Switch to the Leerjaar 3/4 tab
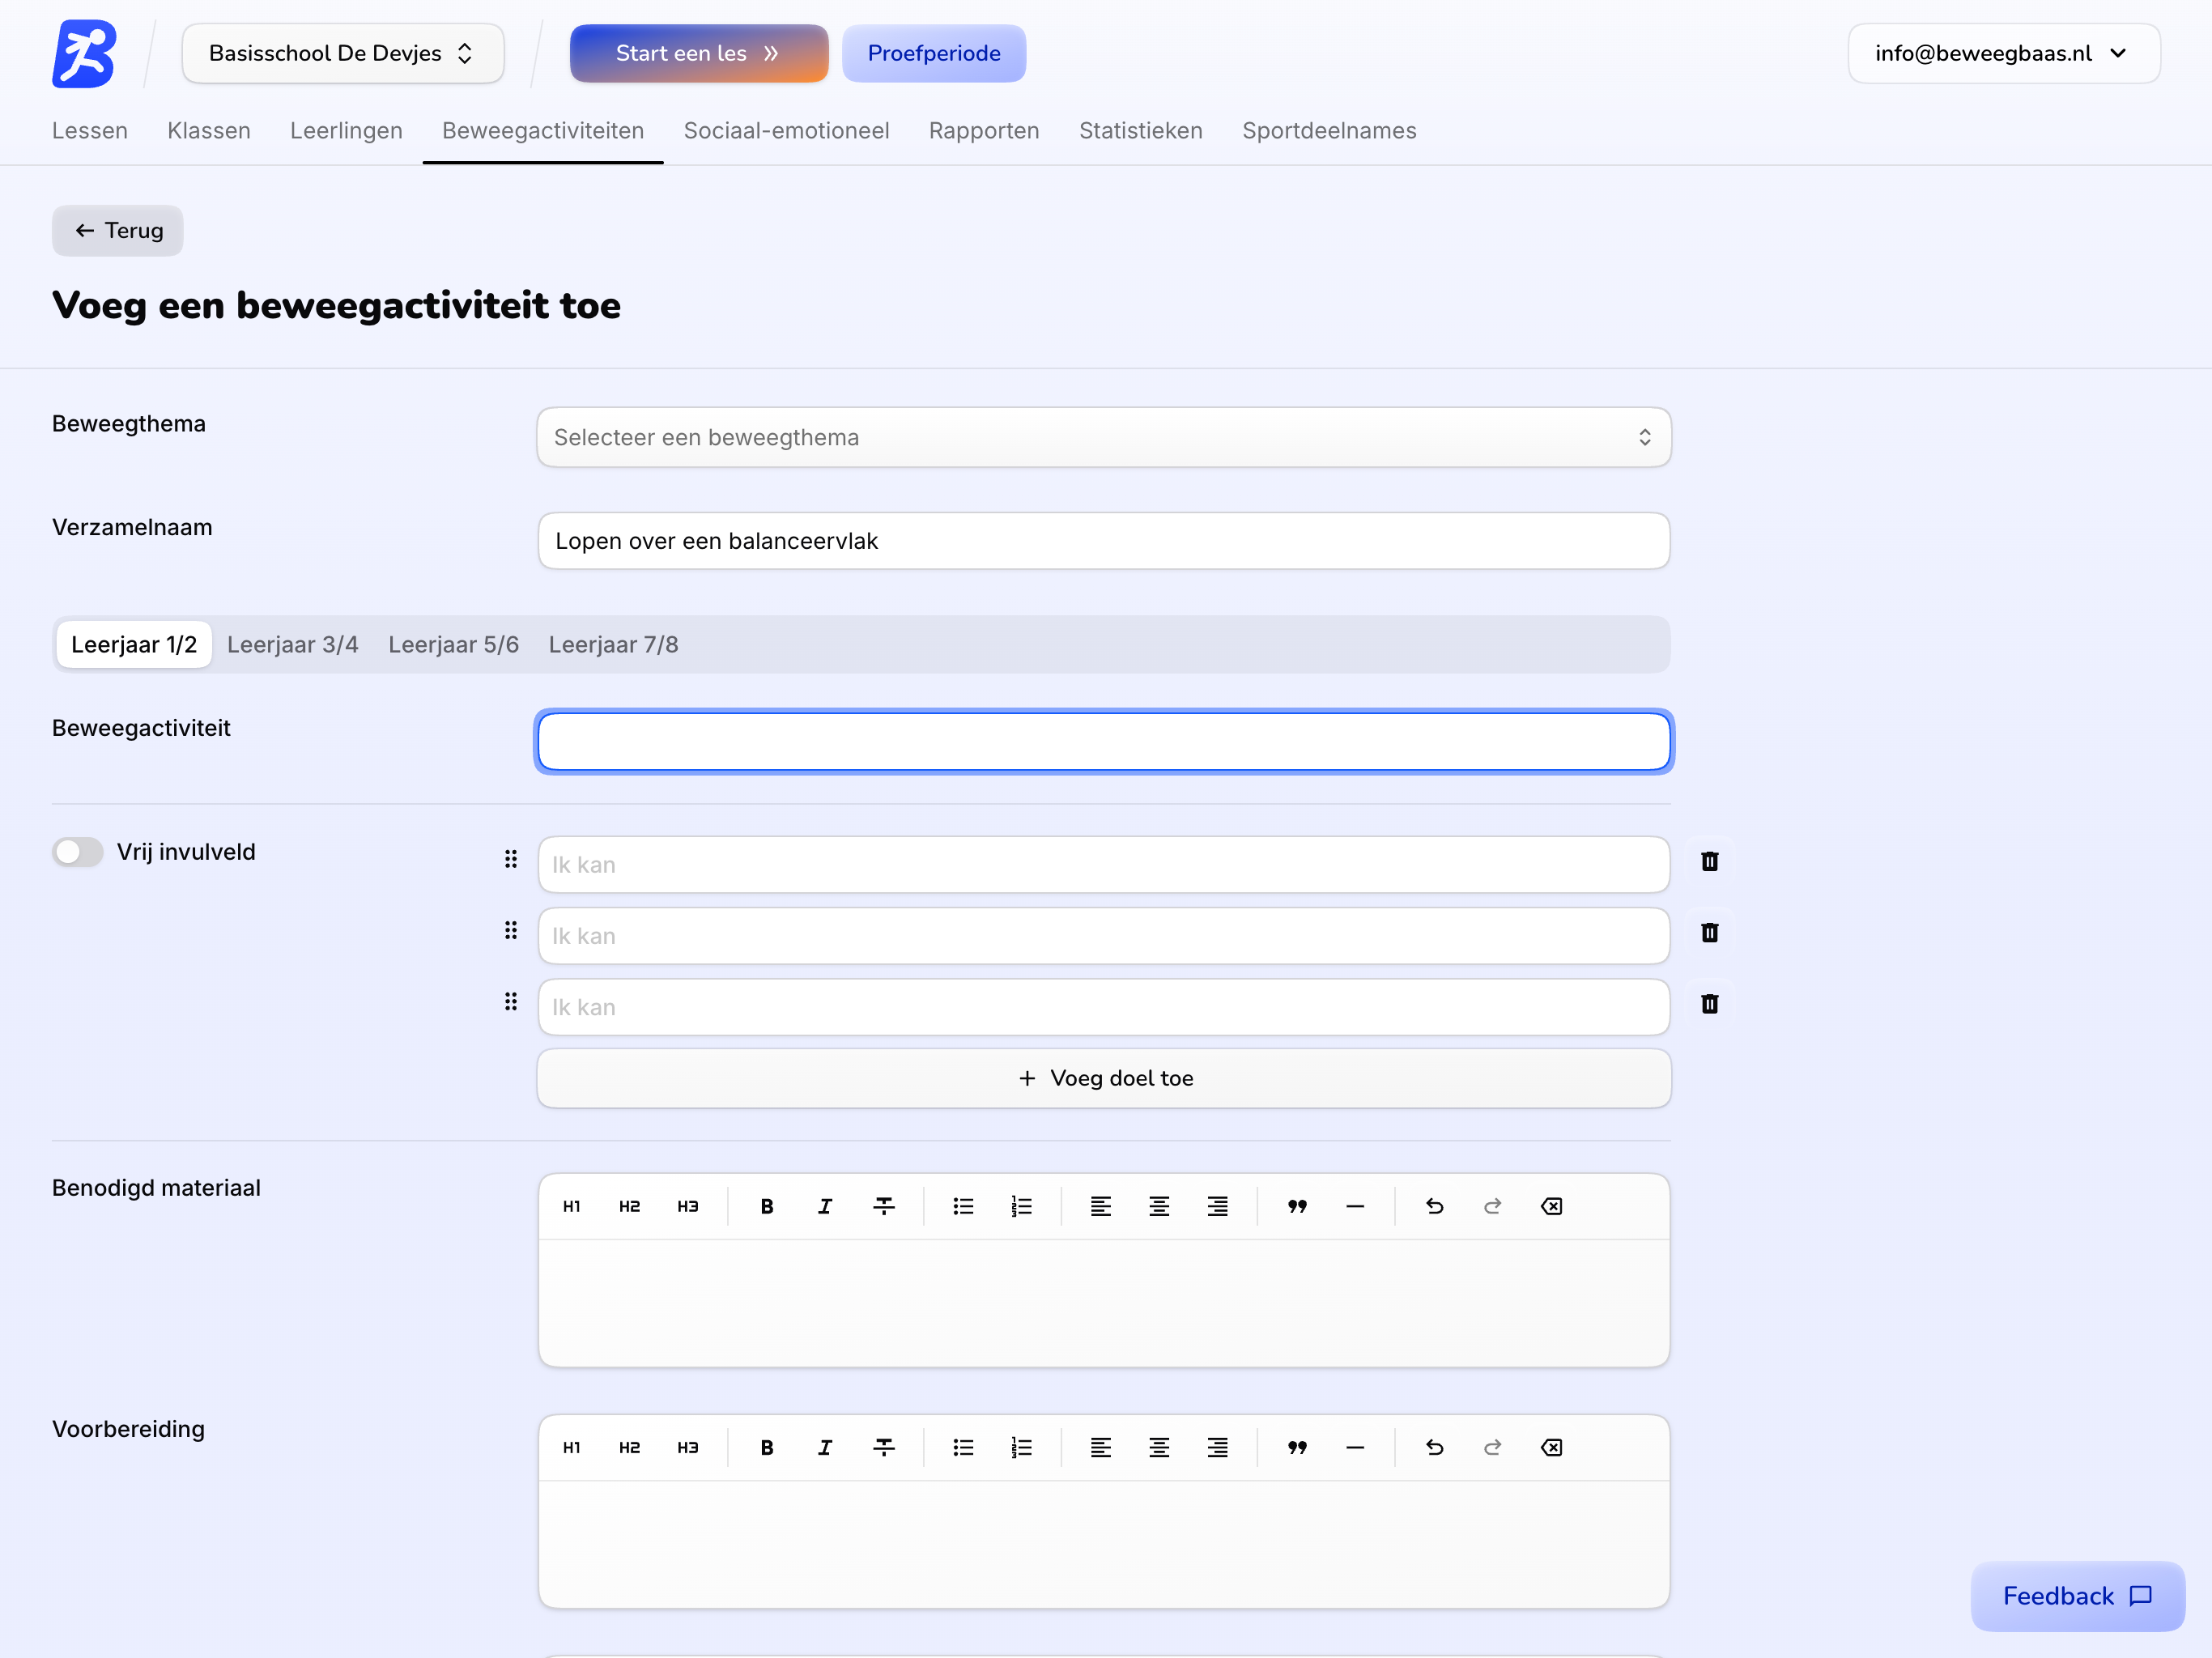Image resolution: width=2212 pixels, height=1658 pixels. tap(292, 645)
